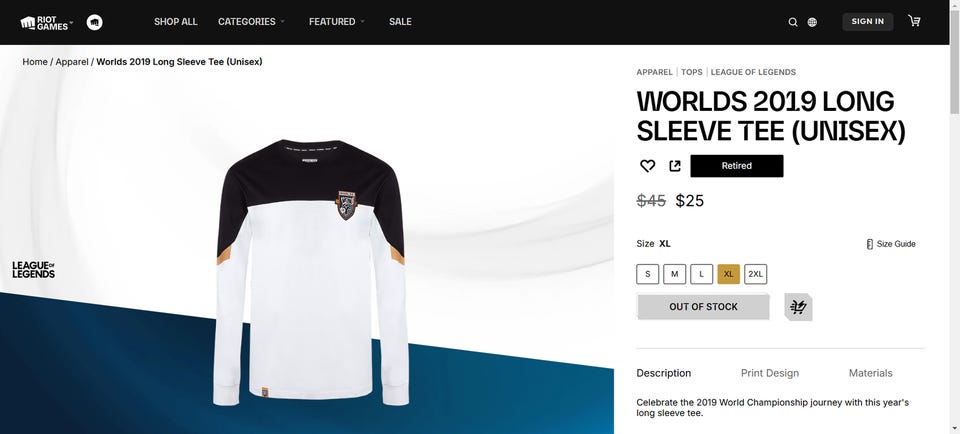This screenshot has height=434, width=960.
Task: Select size S
Action: click(648, 274)
